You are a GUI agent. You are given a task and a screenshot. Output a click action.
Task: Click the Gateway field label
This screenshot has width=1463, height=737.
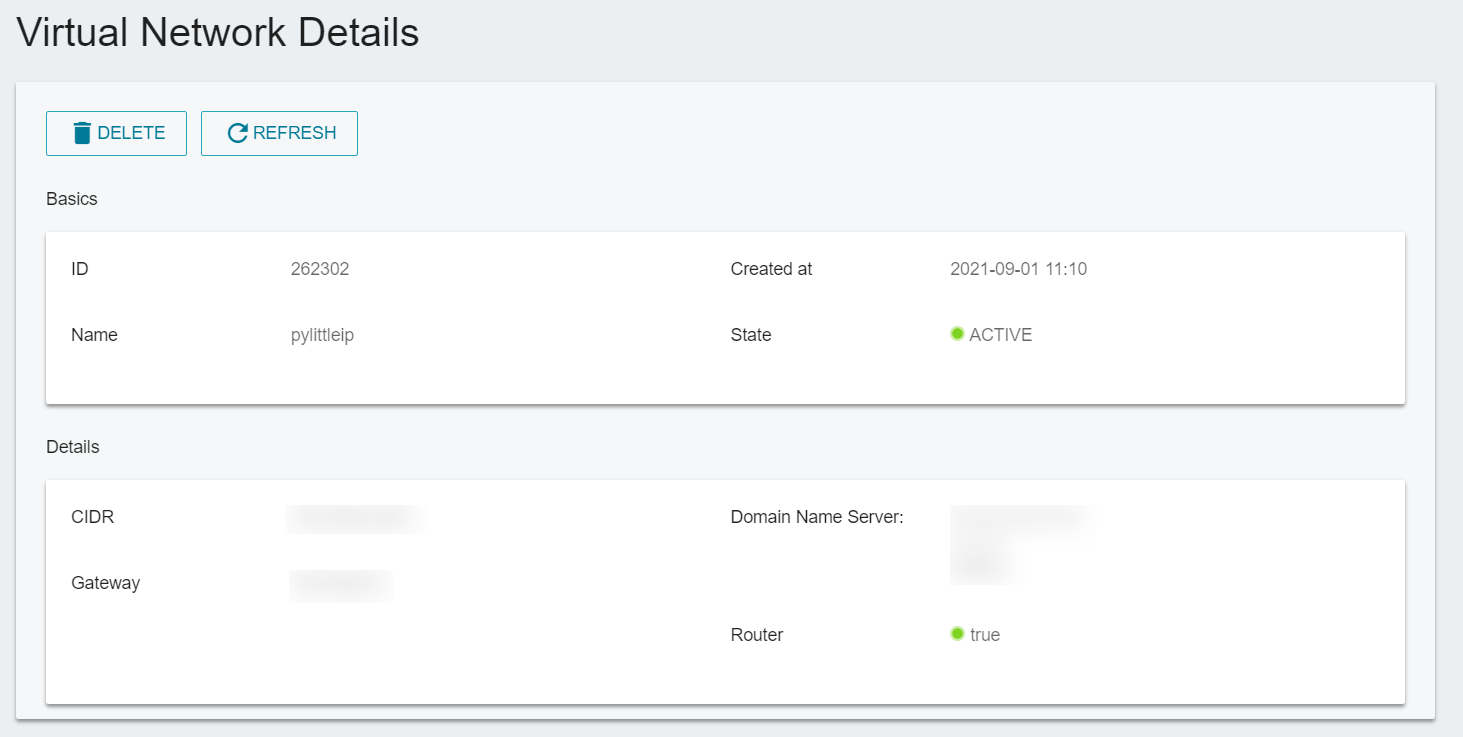tap(106, 583)
